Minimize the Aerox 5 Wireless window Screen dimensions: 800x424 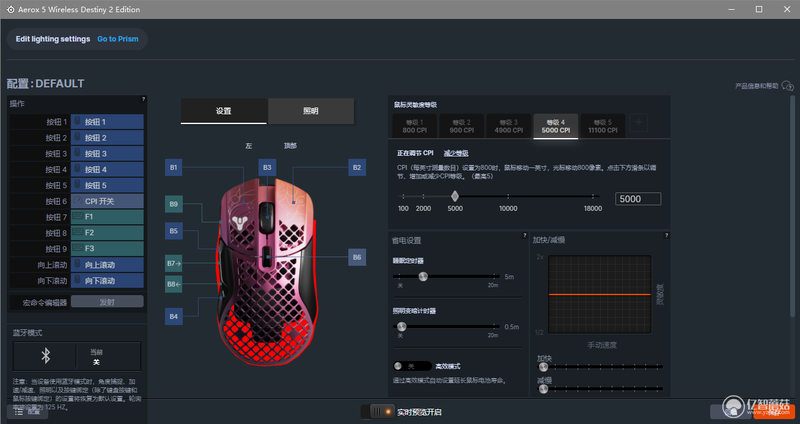tap(731, 9)
